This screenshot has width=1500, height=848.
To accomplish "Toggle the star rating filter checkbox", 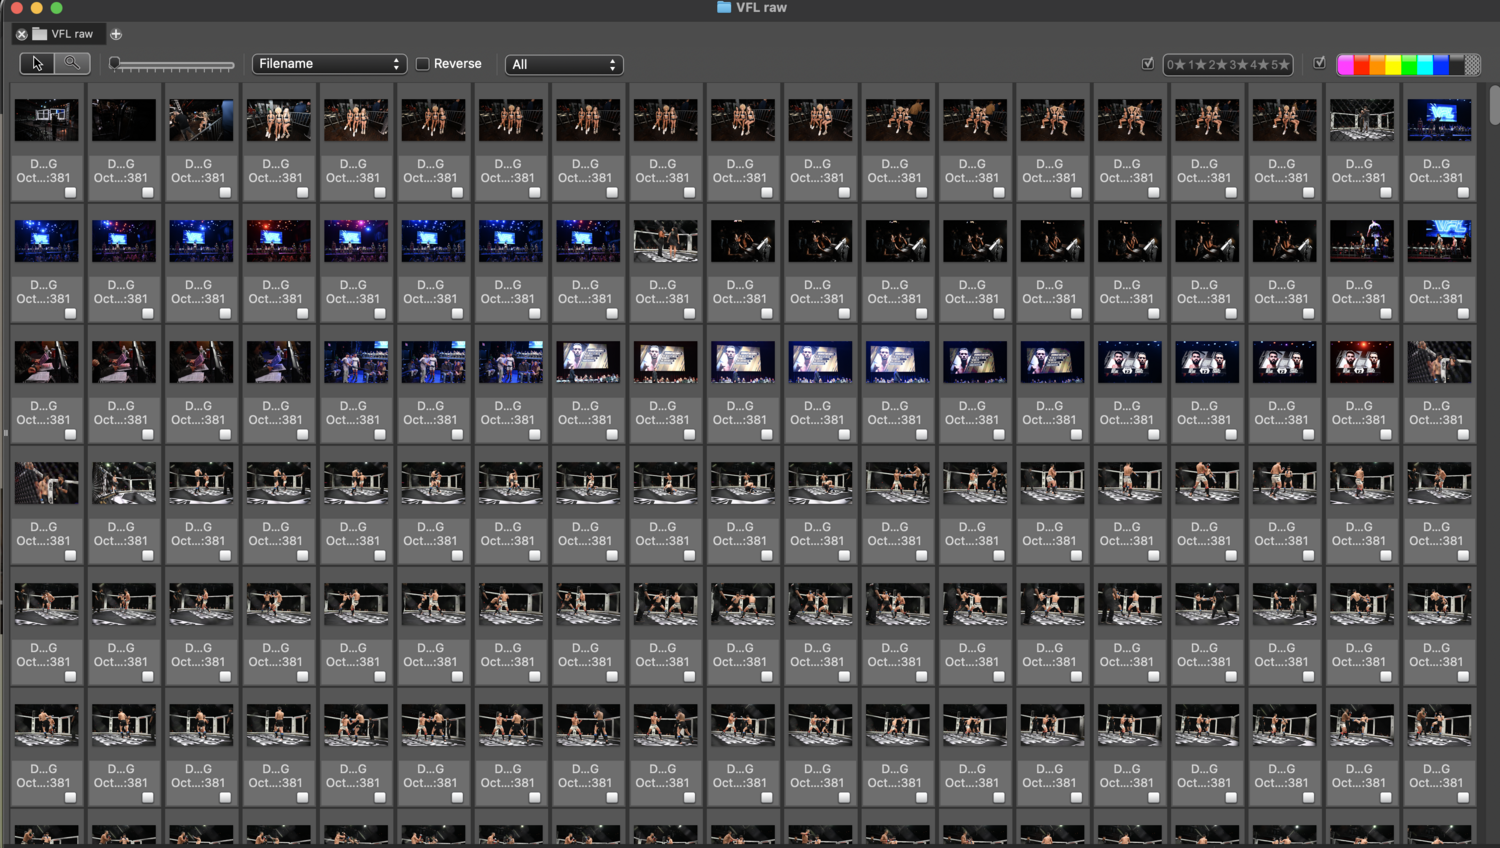I will tap(1148, 64).
